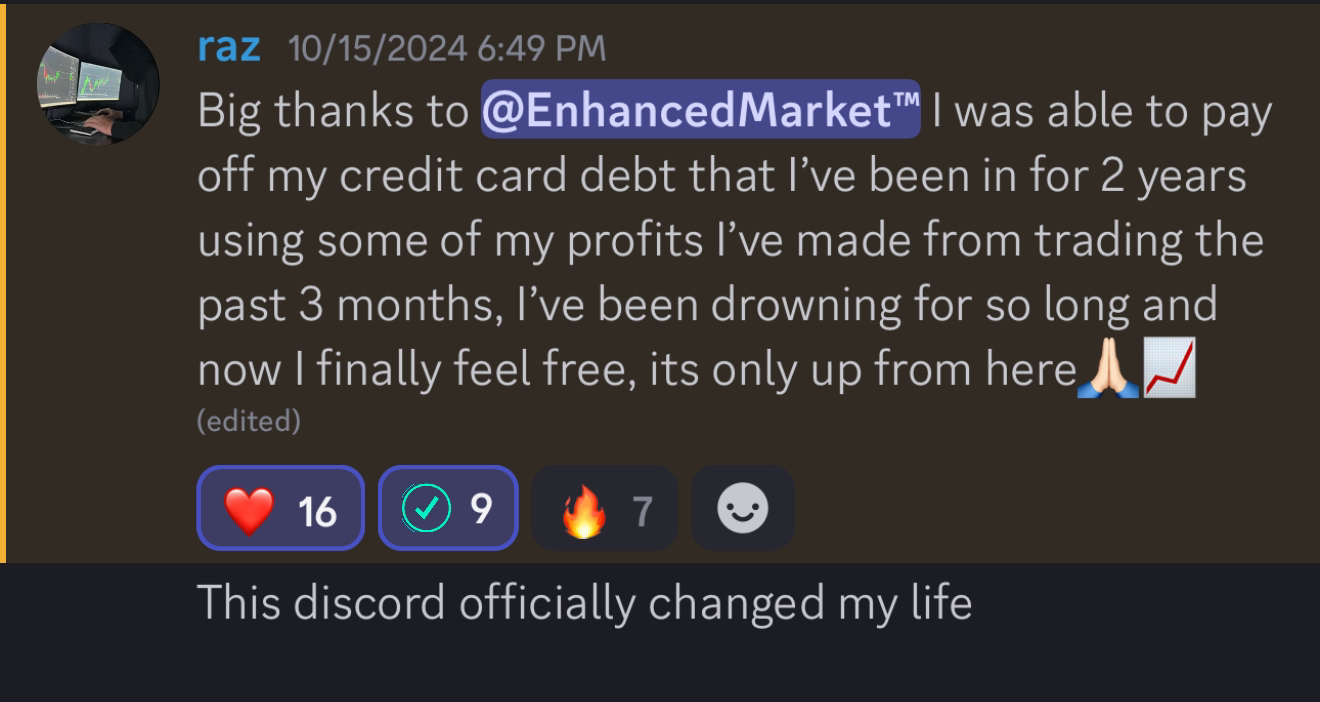Click the heart reaction count 16

[x=317, y=511]
